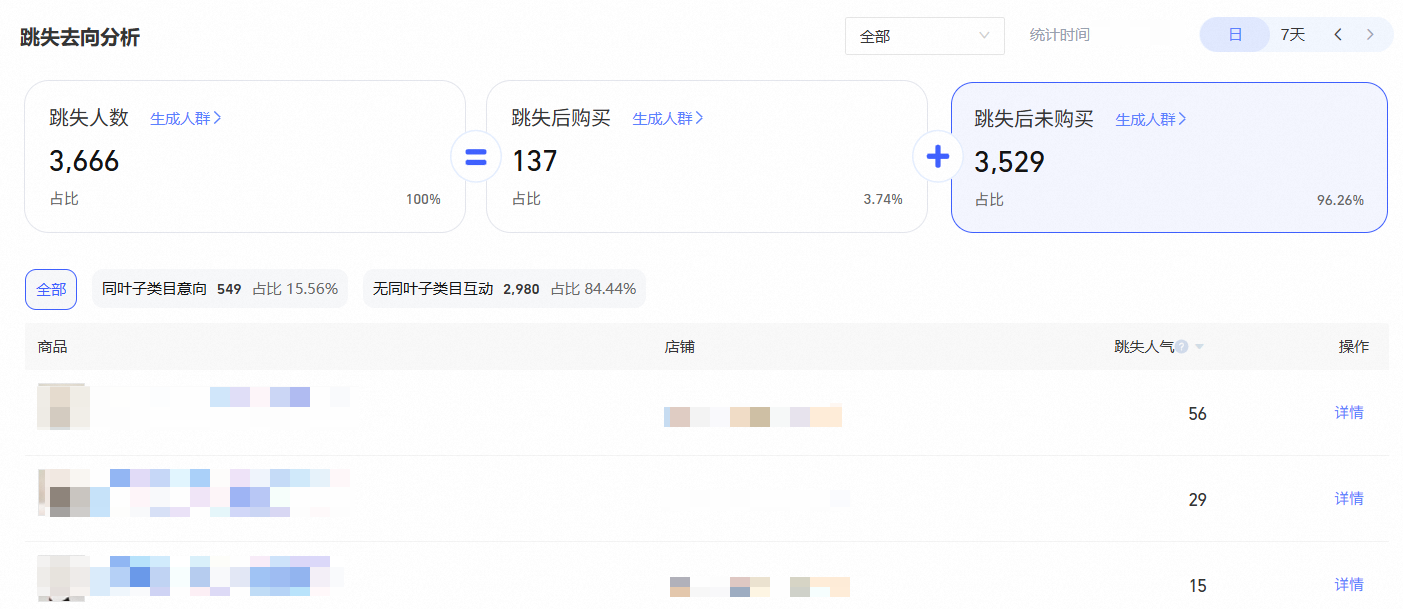Click the plus sign circle icon
1403x609 pixels.
click(x=938, y=158)
